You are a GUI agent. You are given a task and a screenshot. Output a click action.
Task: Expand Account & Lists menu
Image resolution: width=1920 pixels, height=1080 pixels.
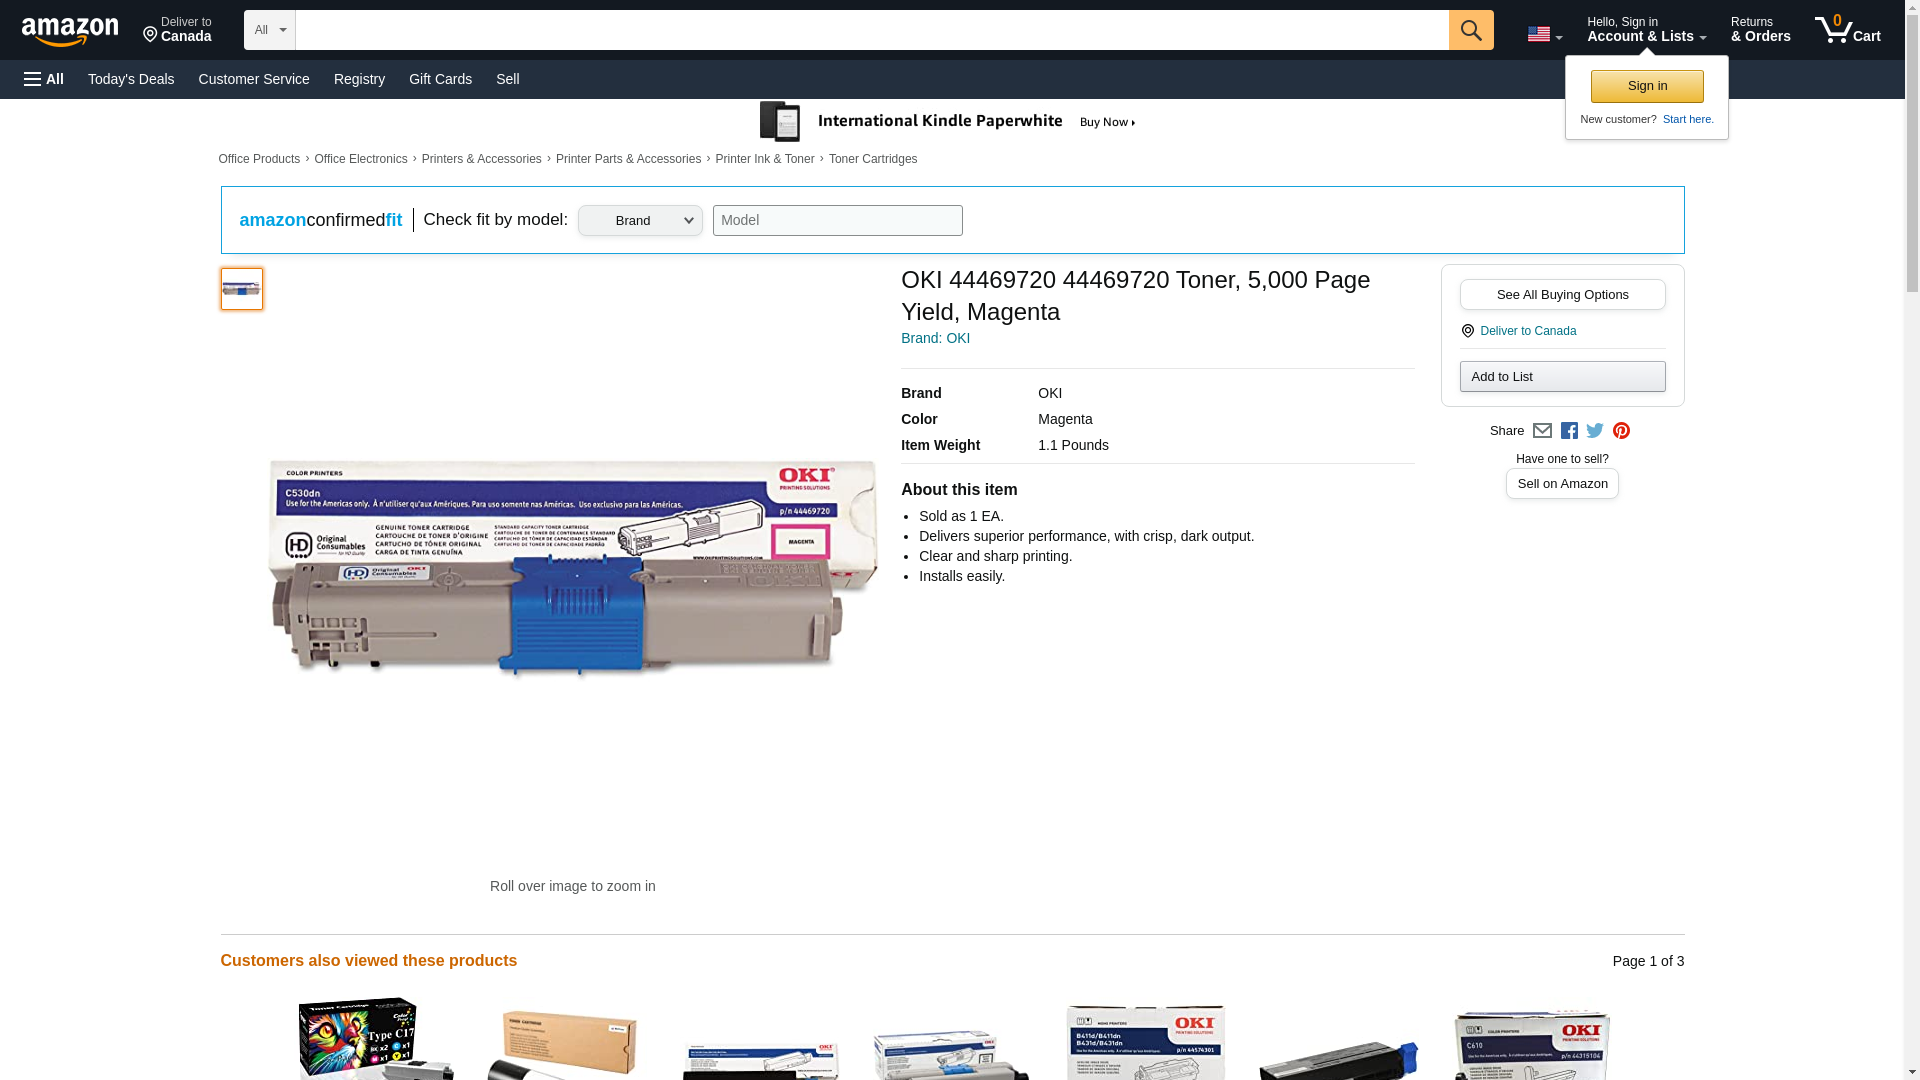[x=1646, y=30]
